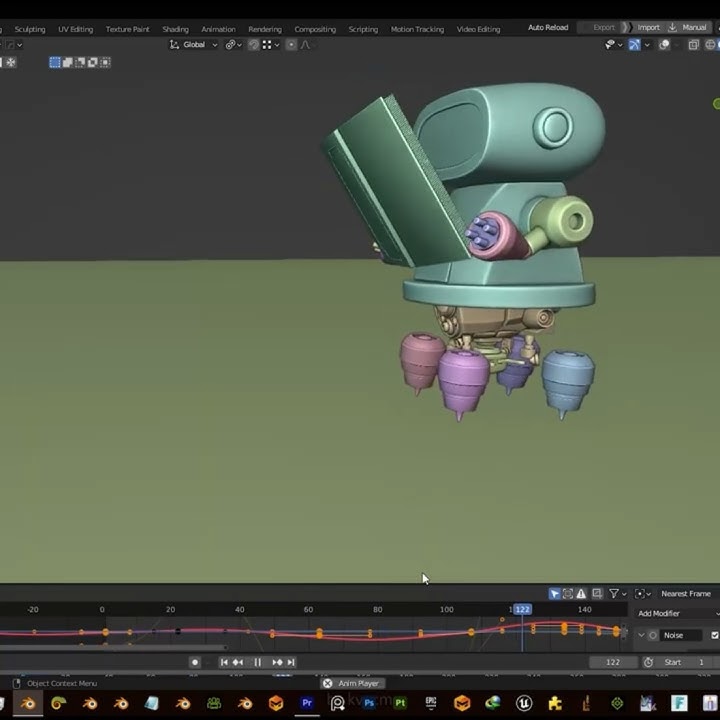Select the new-selection mode icon
The width and height of the screenshot is (720, 720).
(x=55, y=62)
